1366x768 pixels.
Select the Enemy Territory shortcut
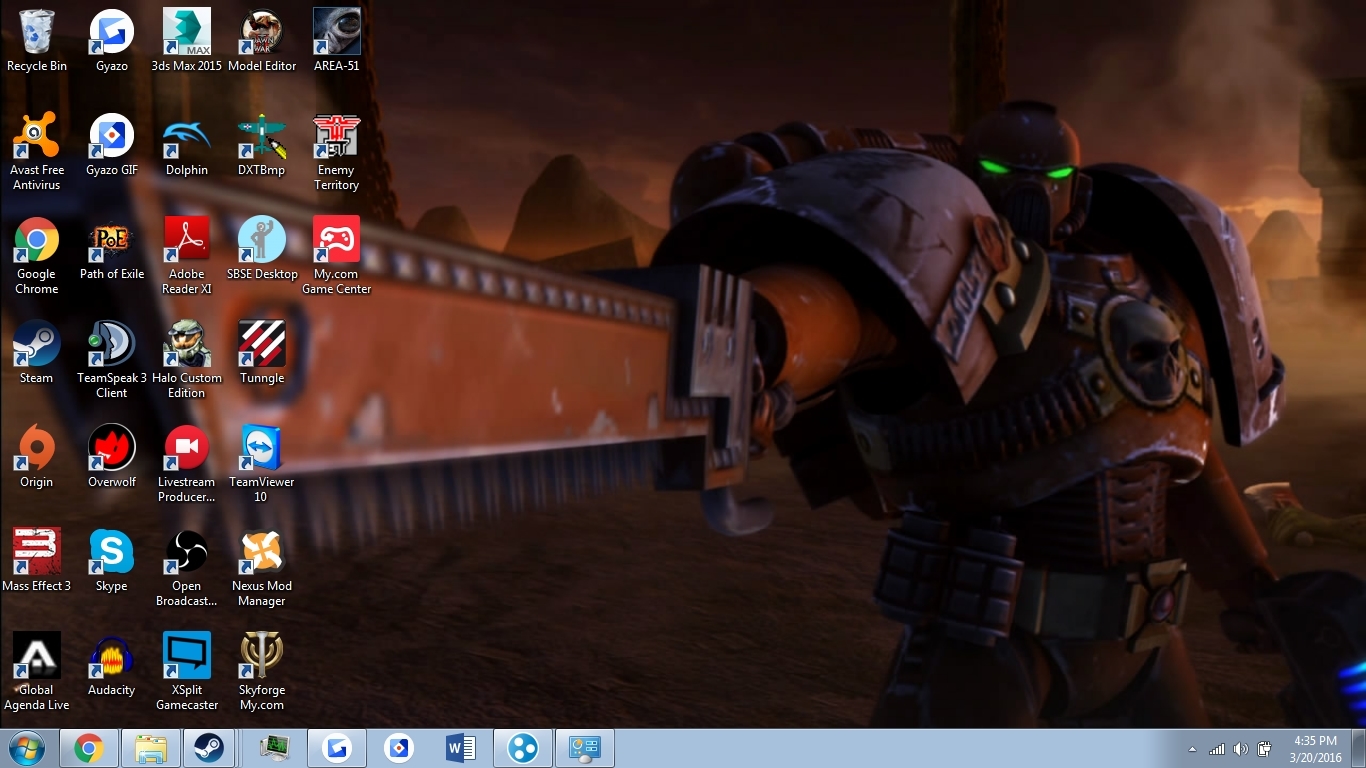click(x=337, y=152)
